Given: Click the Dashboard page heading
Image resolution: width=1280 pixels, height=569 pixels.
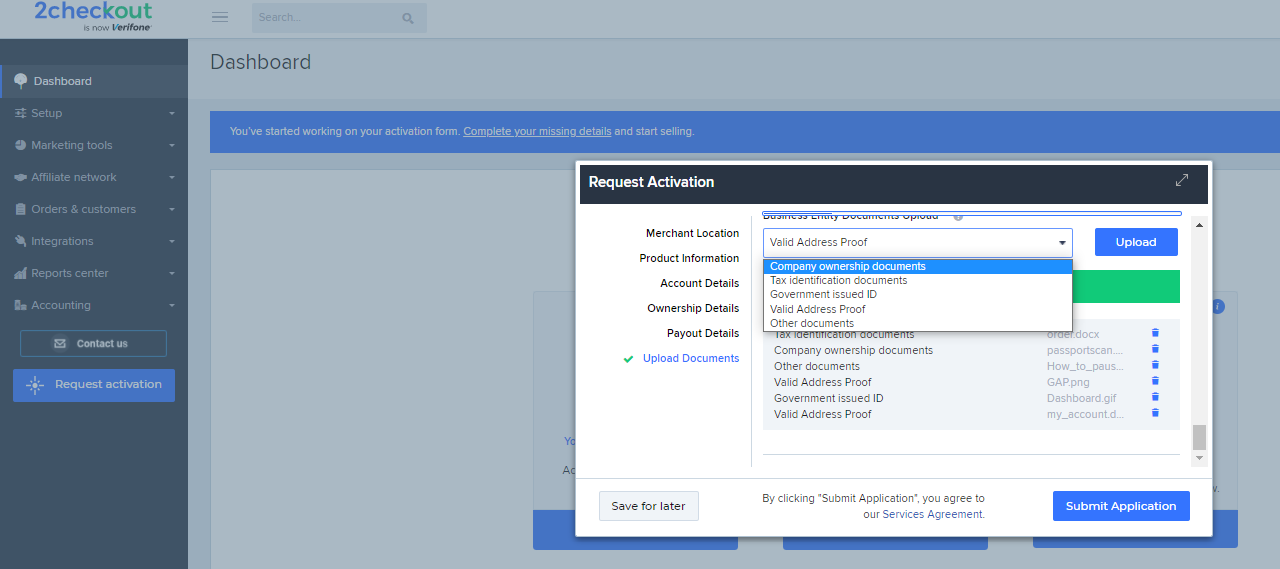Looking at the screenshot, I should click(x=260, y=62).
